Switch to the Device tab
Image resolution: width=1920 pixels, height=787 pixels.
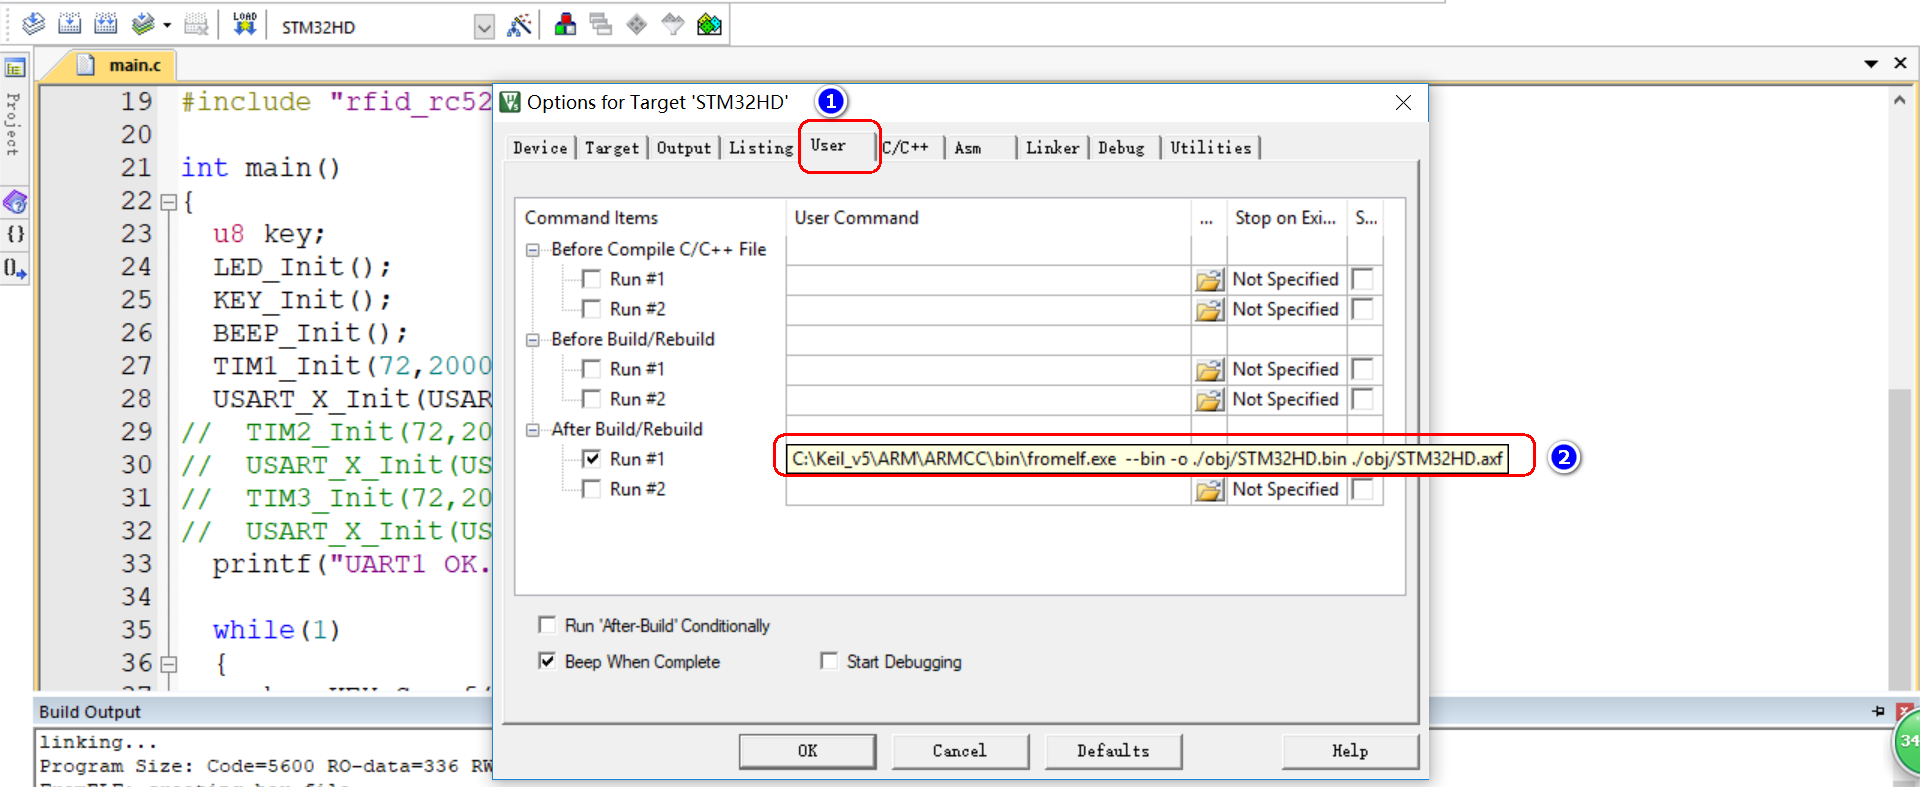pyautogui.click(x=540, y=148)
